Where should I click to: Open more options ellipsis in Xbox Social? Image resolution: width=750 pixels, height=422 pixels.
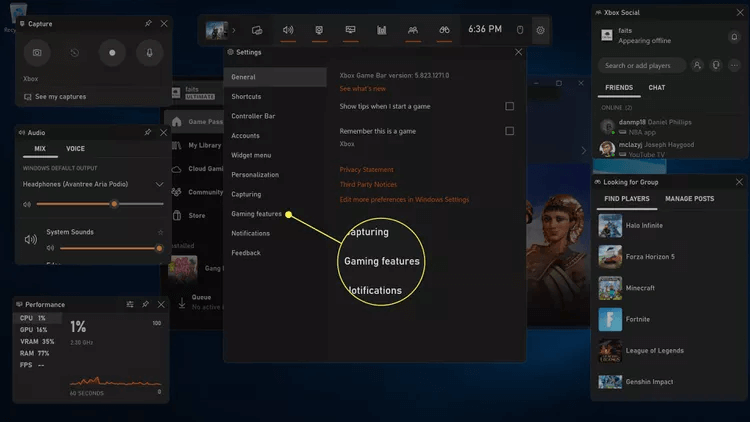tap(734, 66)
